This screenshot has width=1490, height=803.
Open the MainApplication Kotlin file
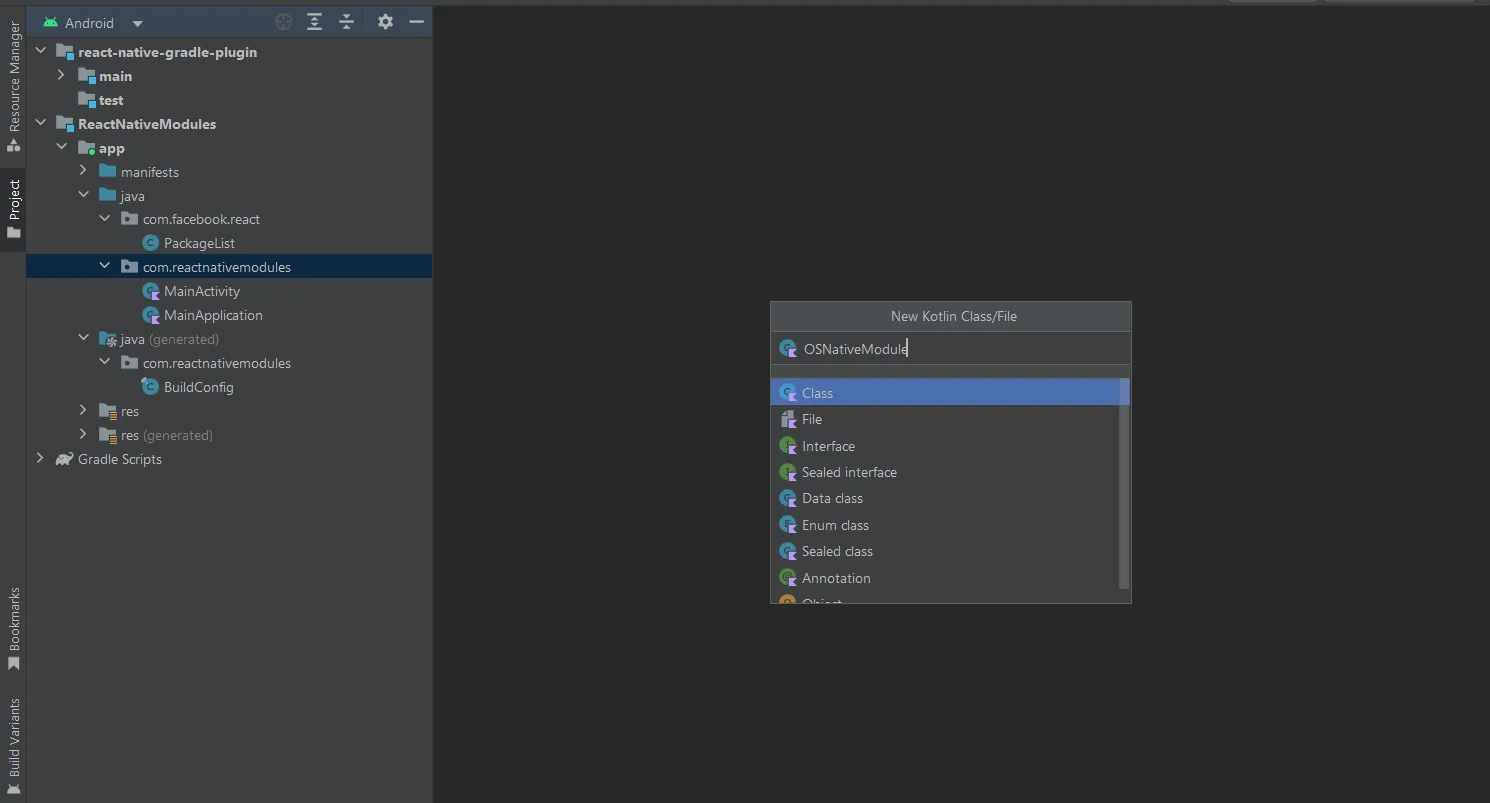pos(213,315)
